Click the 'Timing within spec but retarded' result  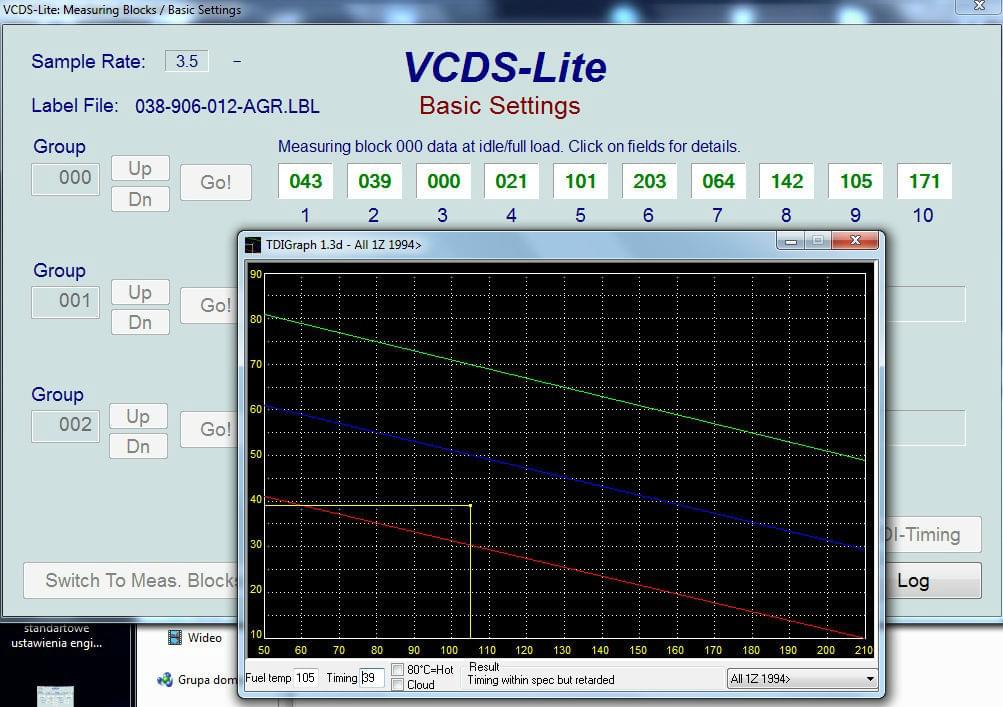(x=541, y=679)
